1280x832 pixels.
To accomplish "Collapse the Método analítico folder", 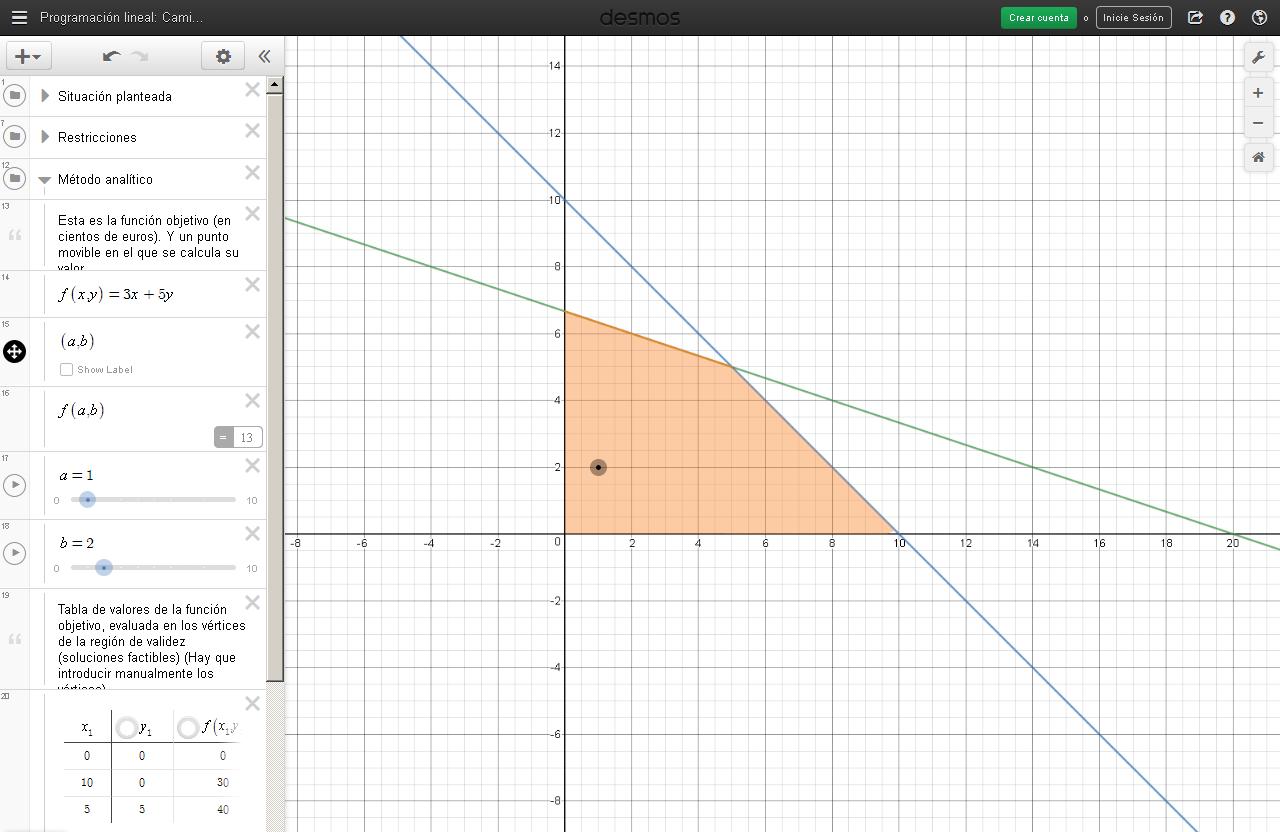I will tap(44, 179).
